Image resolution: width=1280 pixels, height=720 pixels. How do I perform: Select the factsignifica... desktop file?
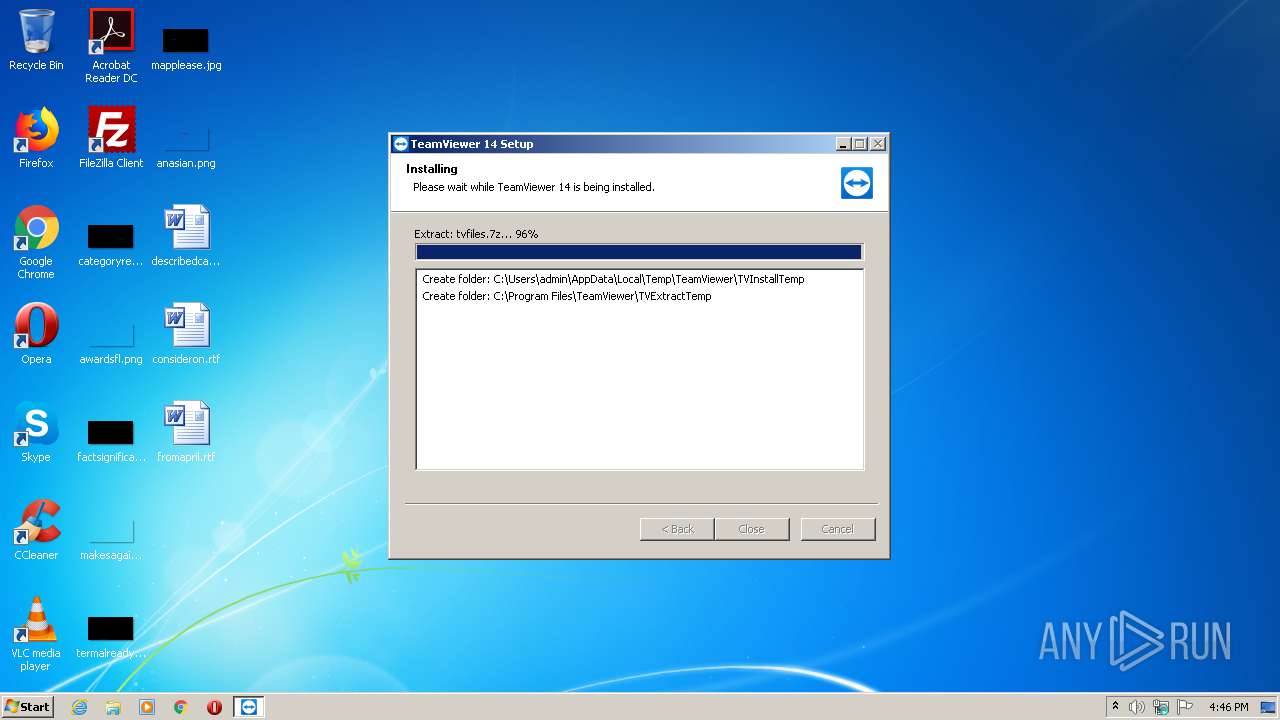111,440
